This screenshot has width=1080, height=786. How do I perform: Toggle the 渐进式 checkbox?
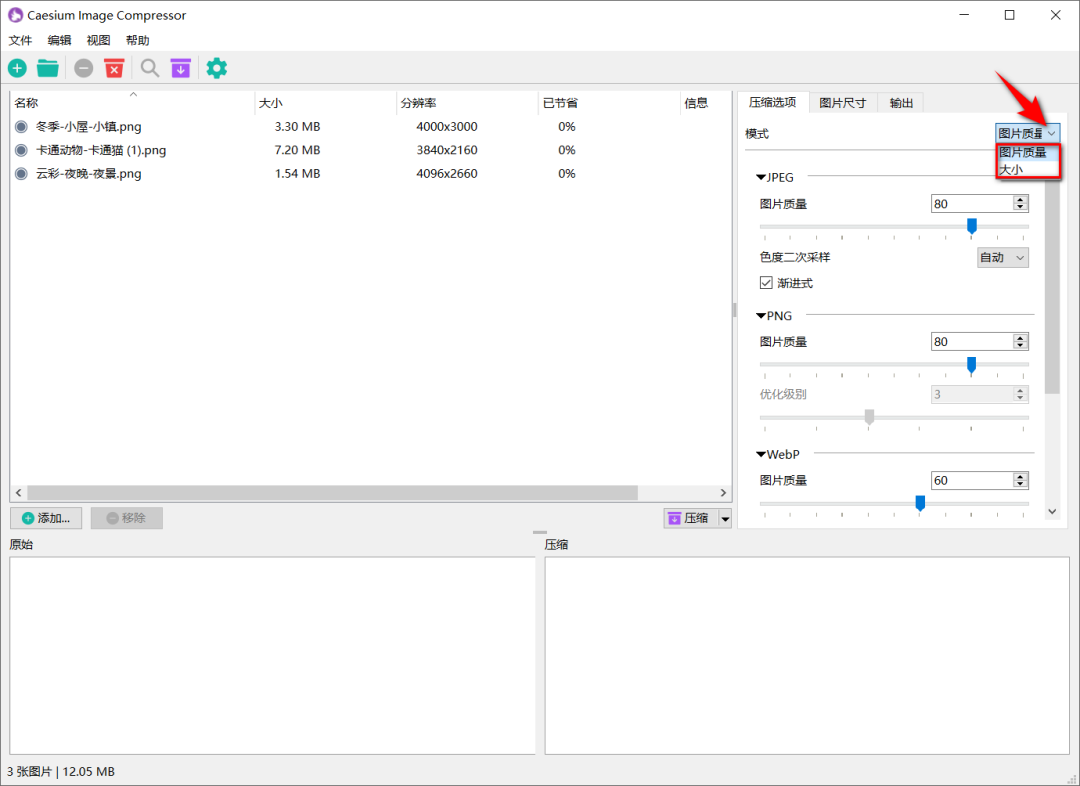(766, 283)
